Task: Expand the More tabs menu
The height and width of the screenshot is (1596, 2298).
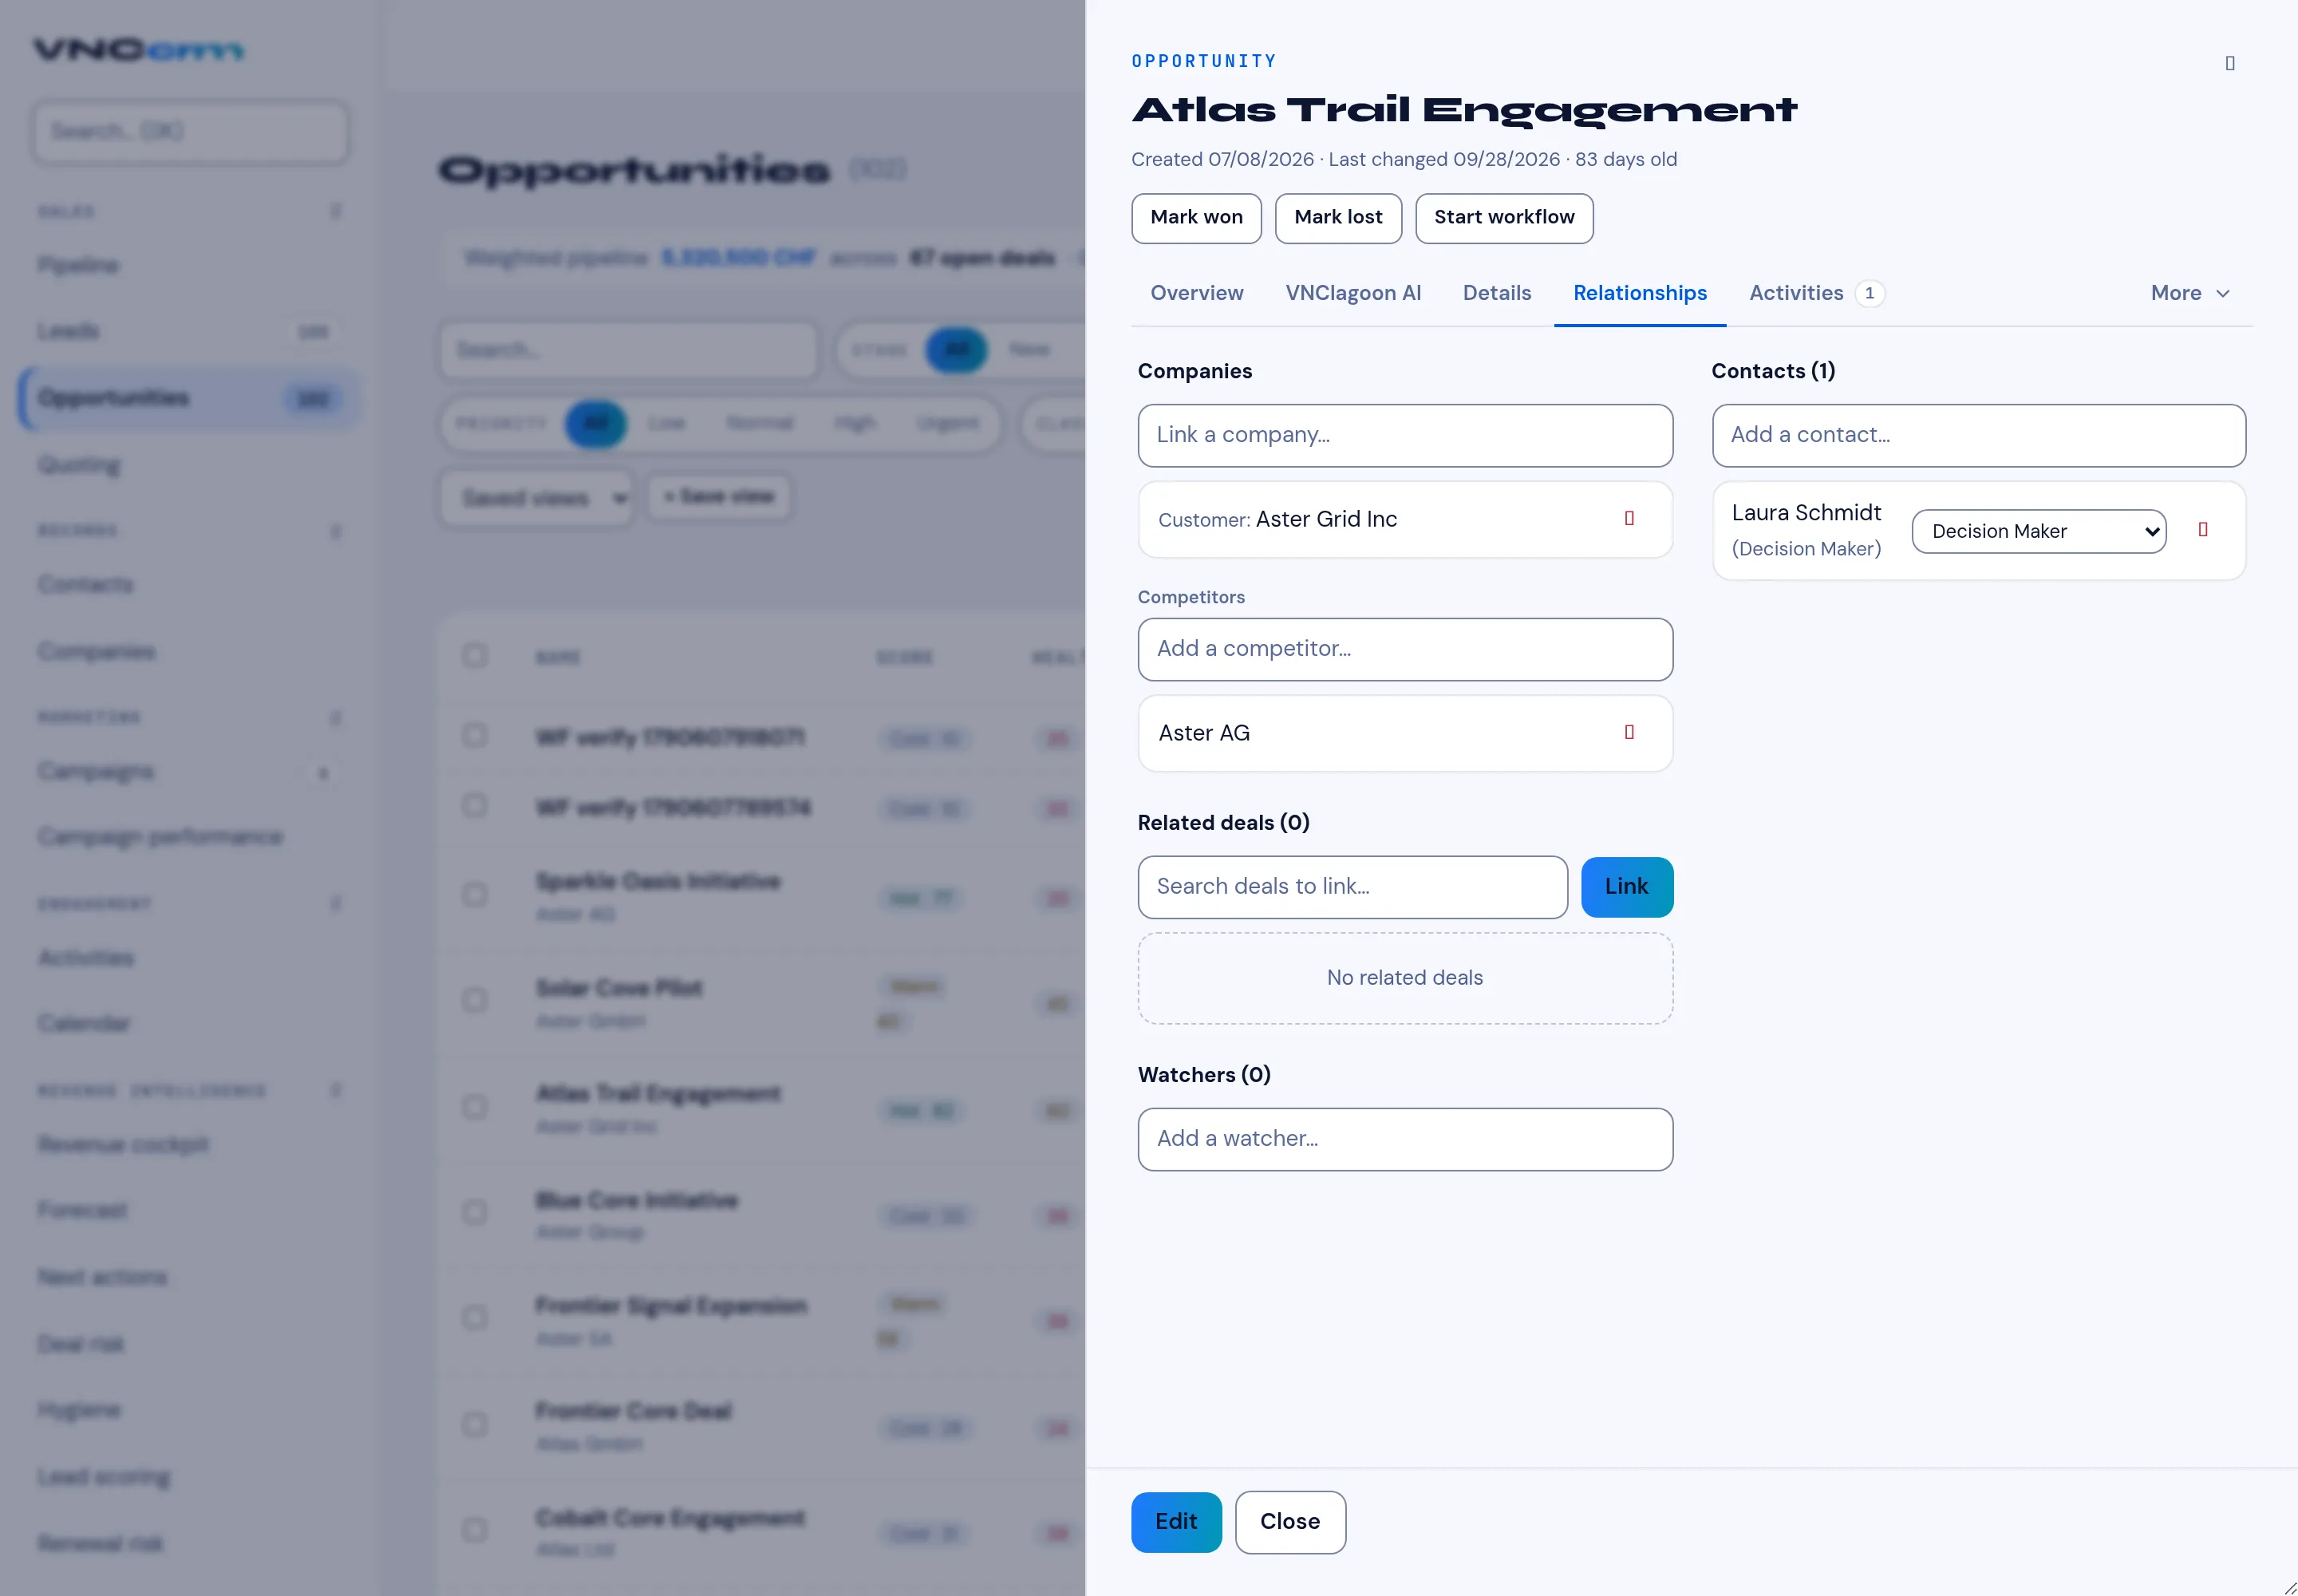Action: pos(2190,293)
